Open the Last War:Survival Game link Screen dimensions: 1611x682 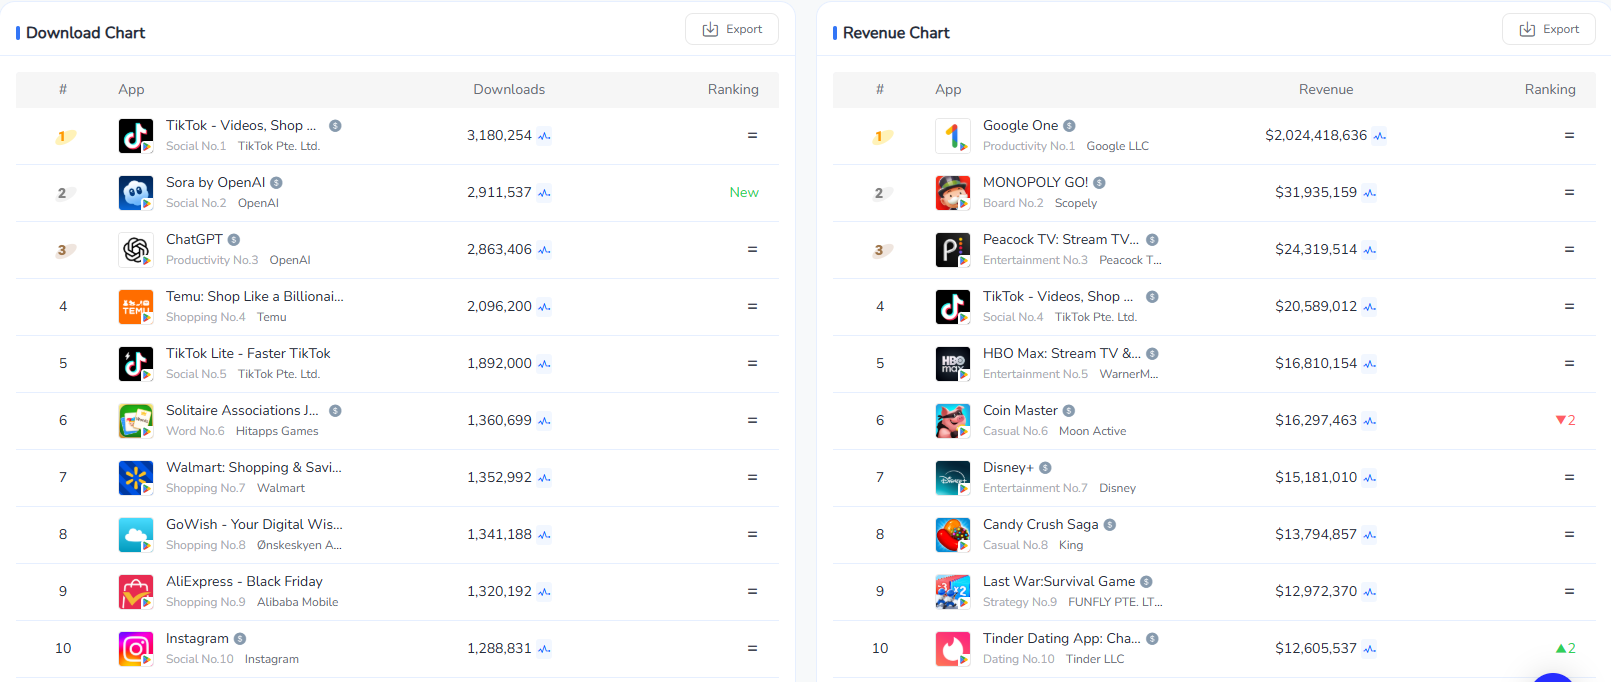[1058, 581]
